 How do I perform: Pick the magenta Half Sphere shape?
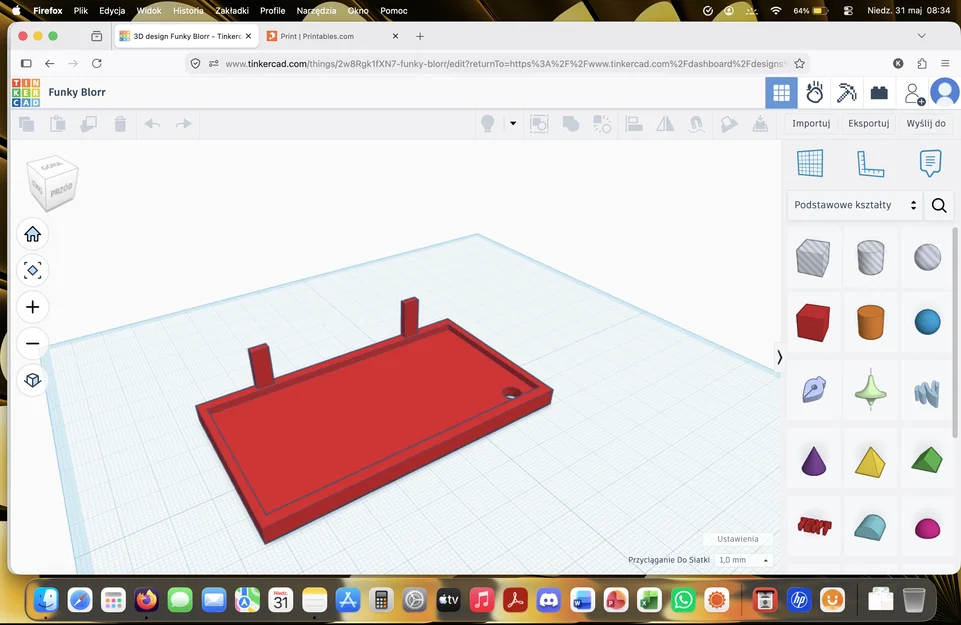point(927,528)
